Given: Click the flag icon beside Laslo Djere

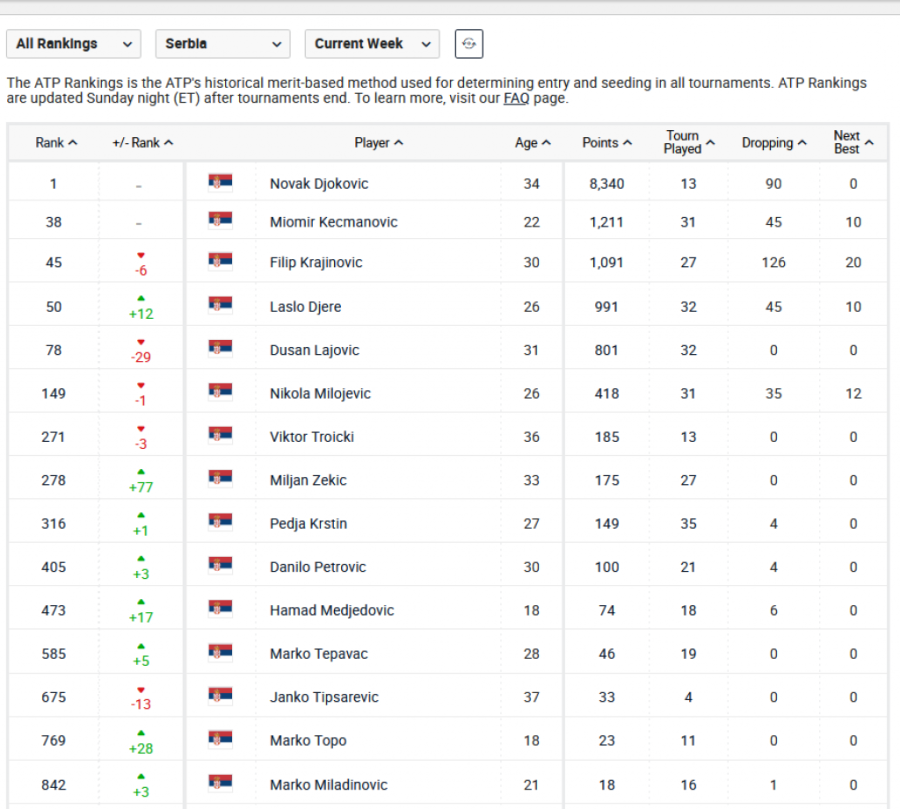Looking at the screenshot, I should pos(220,306).
